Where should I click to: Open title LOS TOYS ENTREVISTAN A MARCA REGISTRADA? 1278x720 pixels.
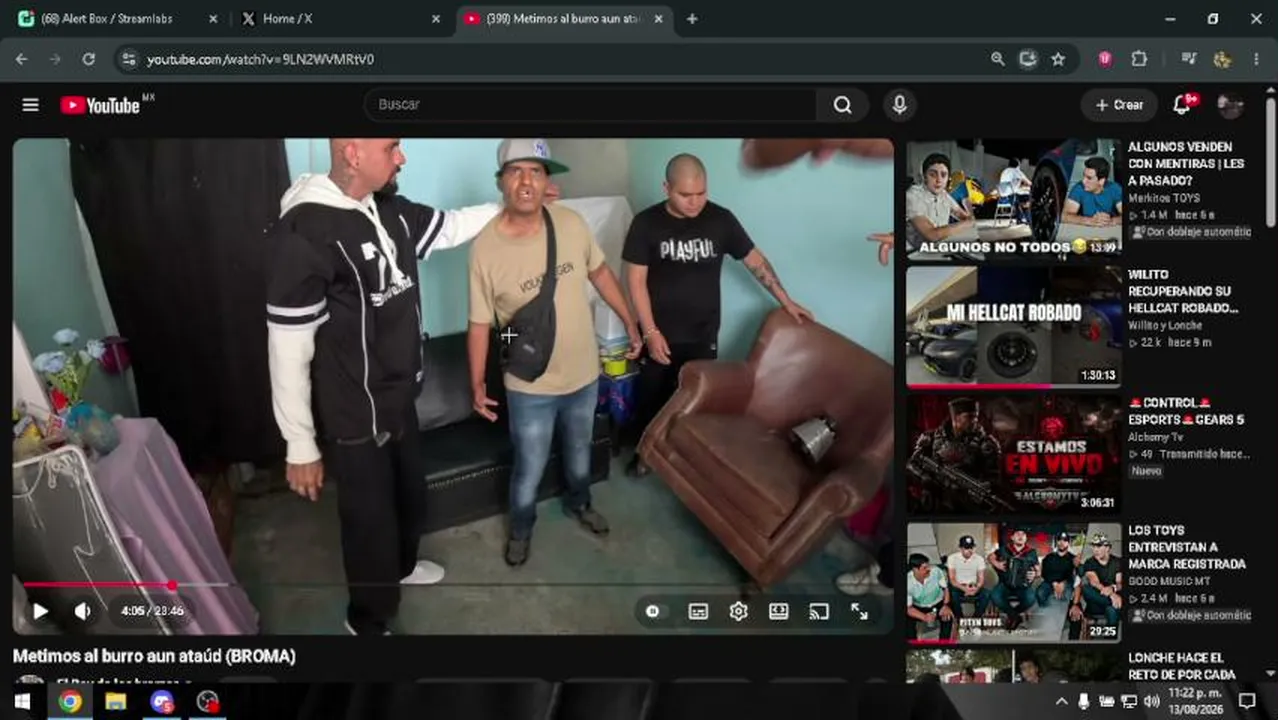point(1187,547)
